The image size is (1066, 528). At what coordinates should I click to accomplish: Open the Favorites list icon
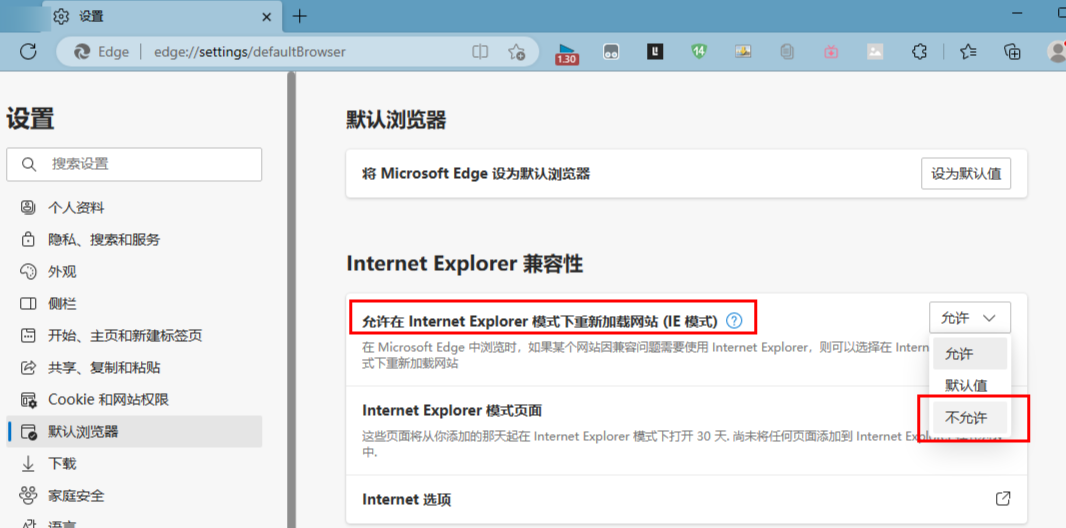pyautogui.click(x=967, y=52)
